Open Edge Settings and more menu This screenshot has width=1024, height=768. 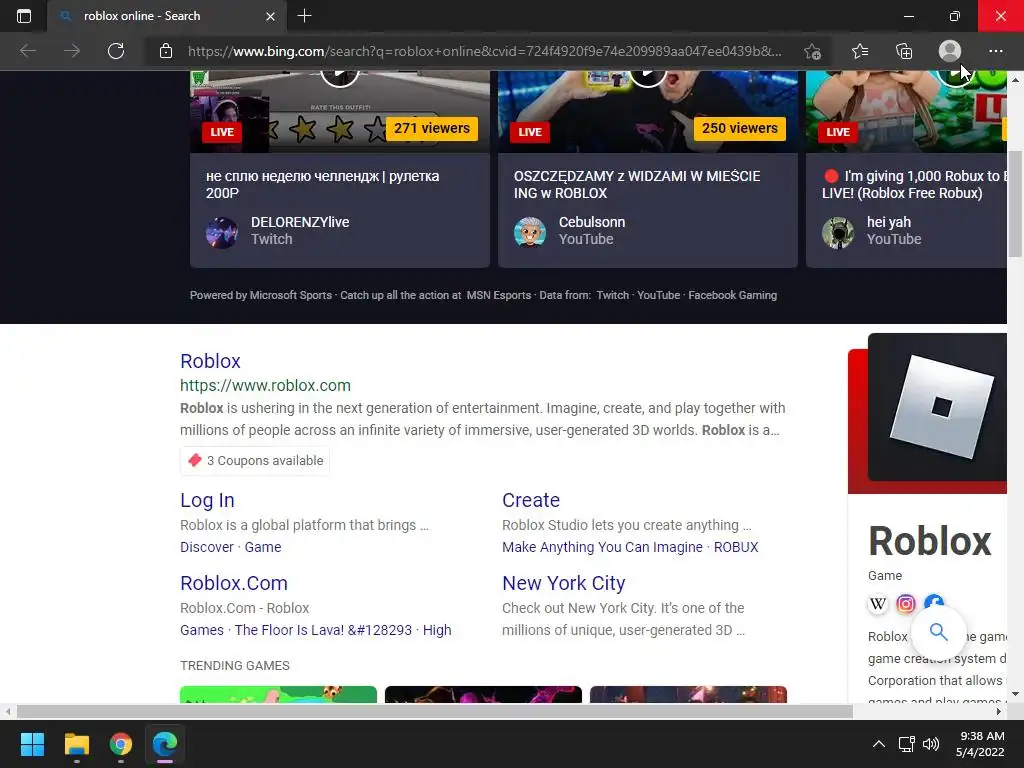pos(995,51)
